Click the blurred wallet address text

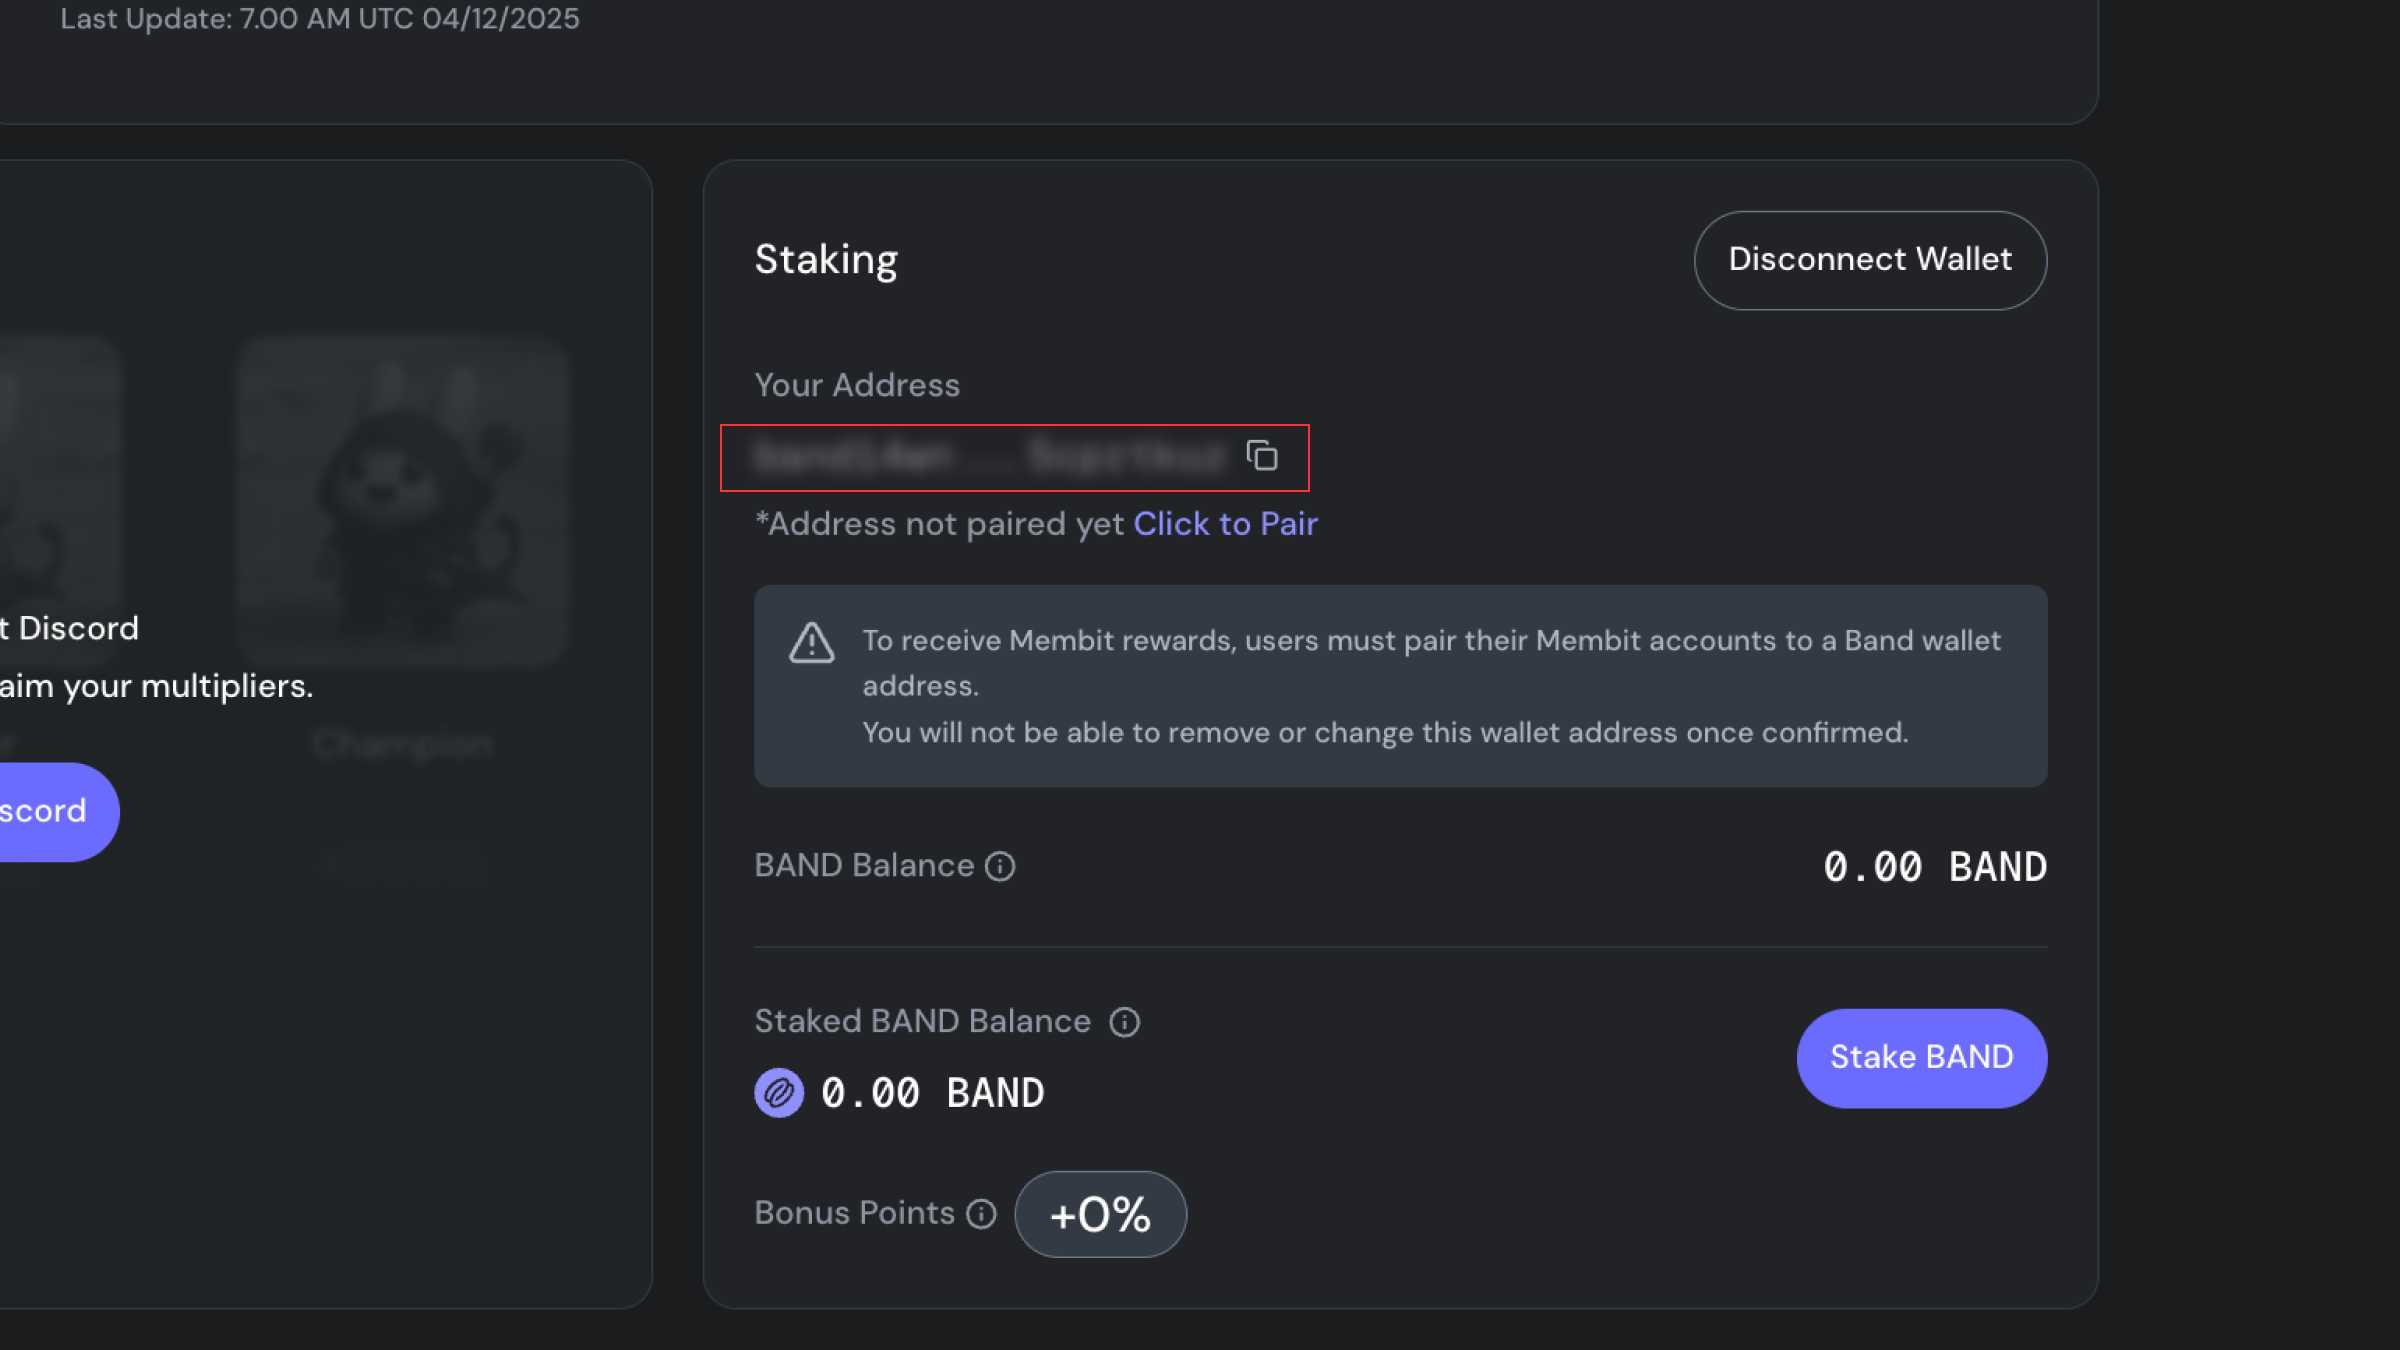coord(988,457)
